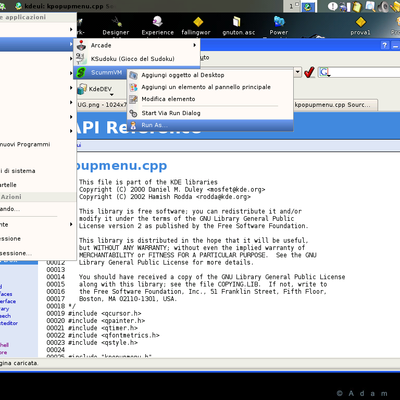400x400 pixels.
Task: Expand the 'nte' submenu entry
Action: [37, 224]
